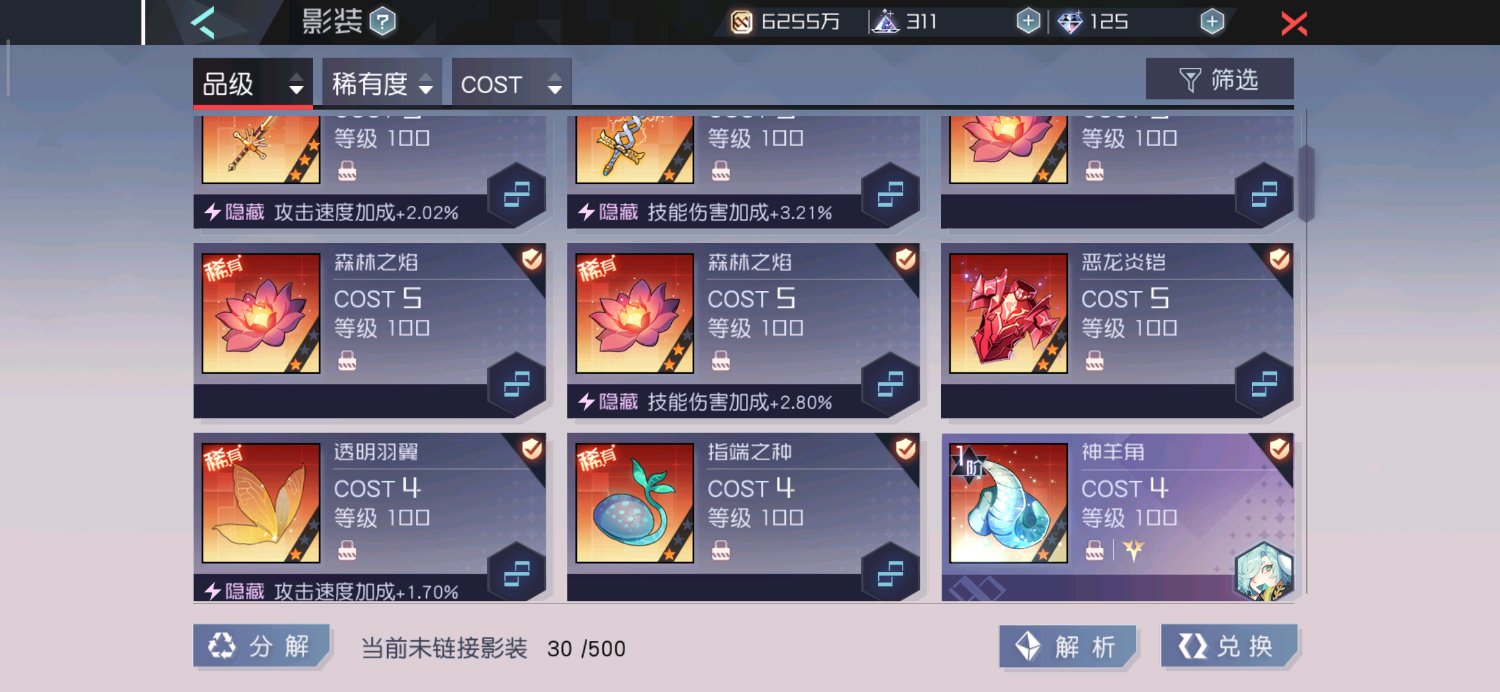Image resolution: width=1500 pixels, height=692 pixels.
Task: Tap the gold coin currency icon
Action: (741, 21)
